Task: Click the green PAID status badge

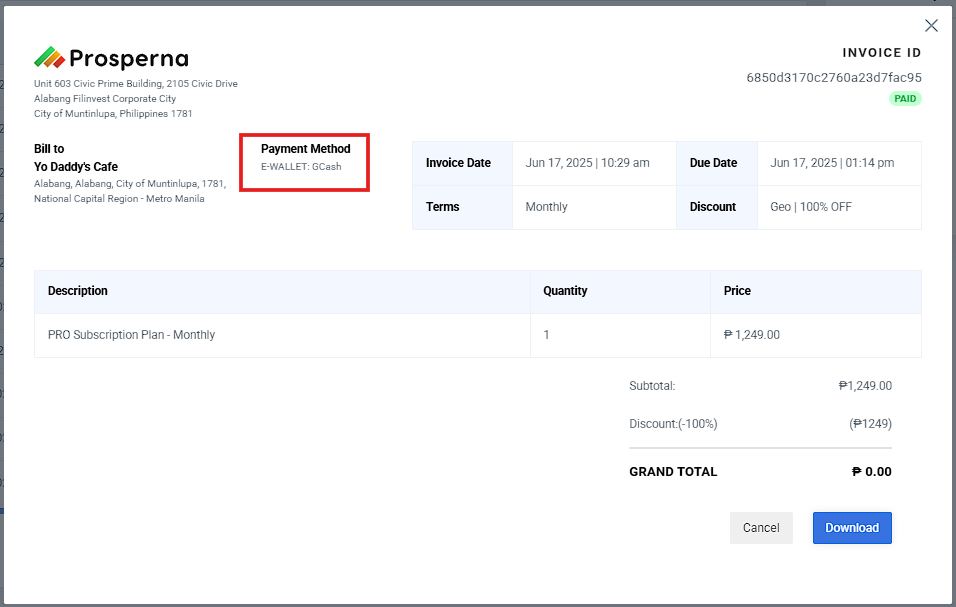Action: pyautogui.click(x=905, y=99)
